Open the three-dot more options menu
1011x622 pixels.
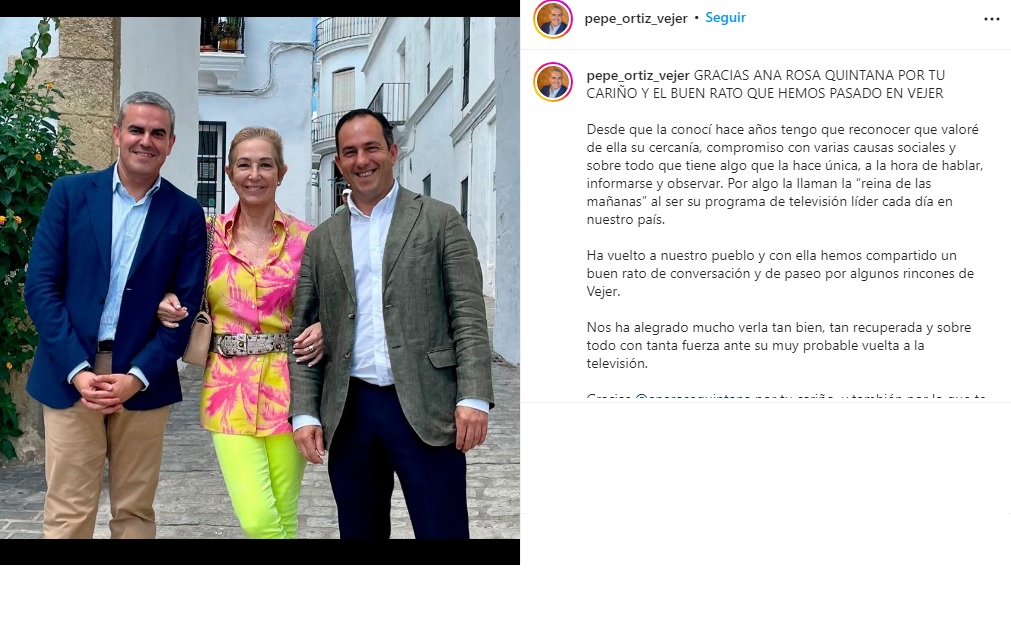pos(992,19)
